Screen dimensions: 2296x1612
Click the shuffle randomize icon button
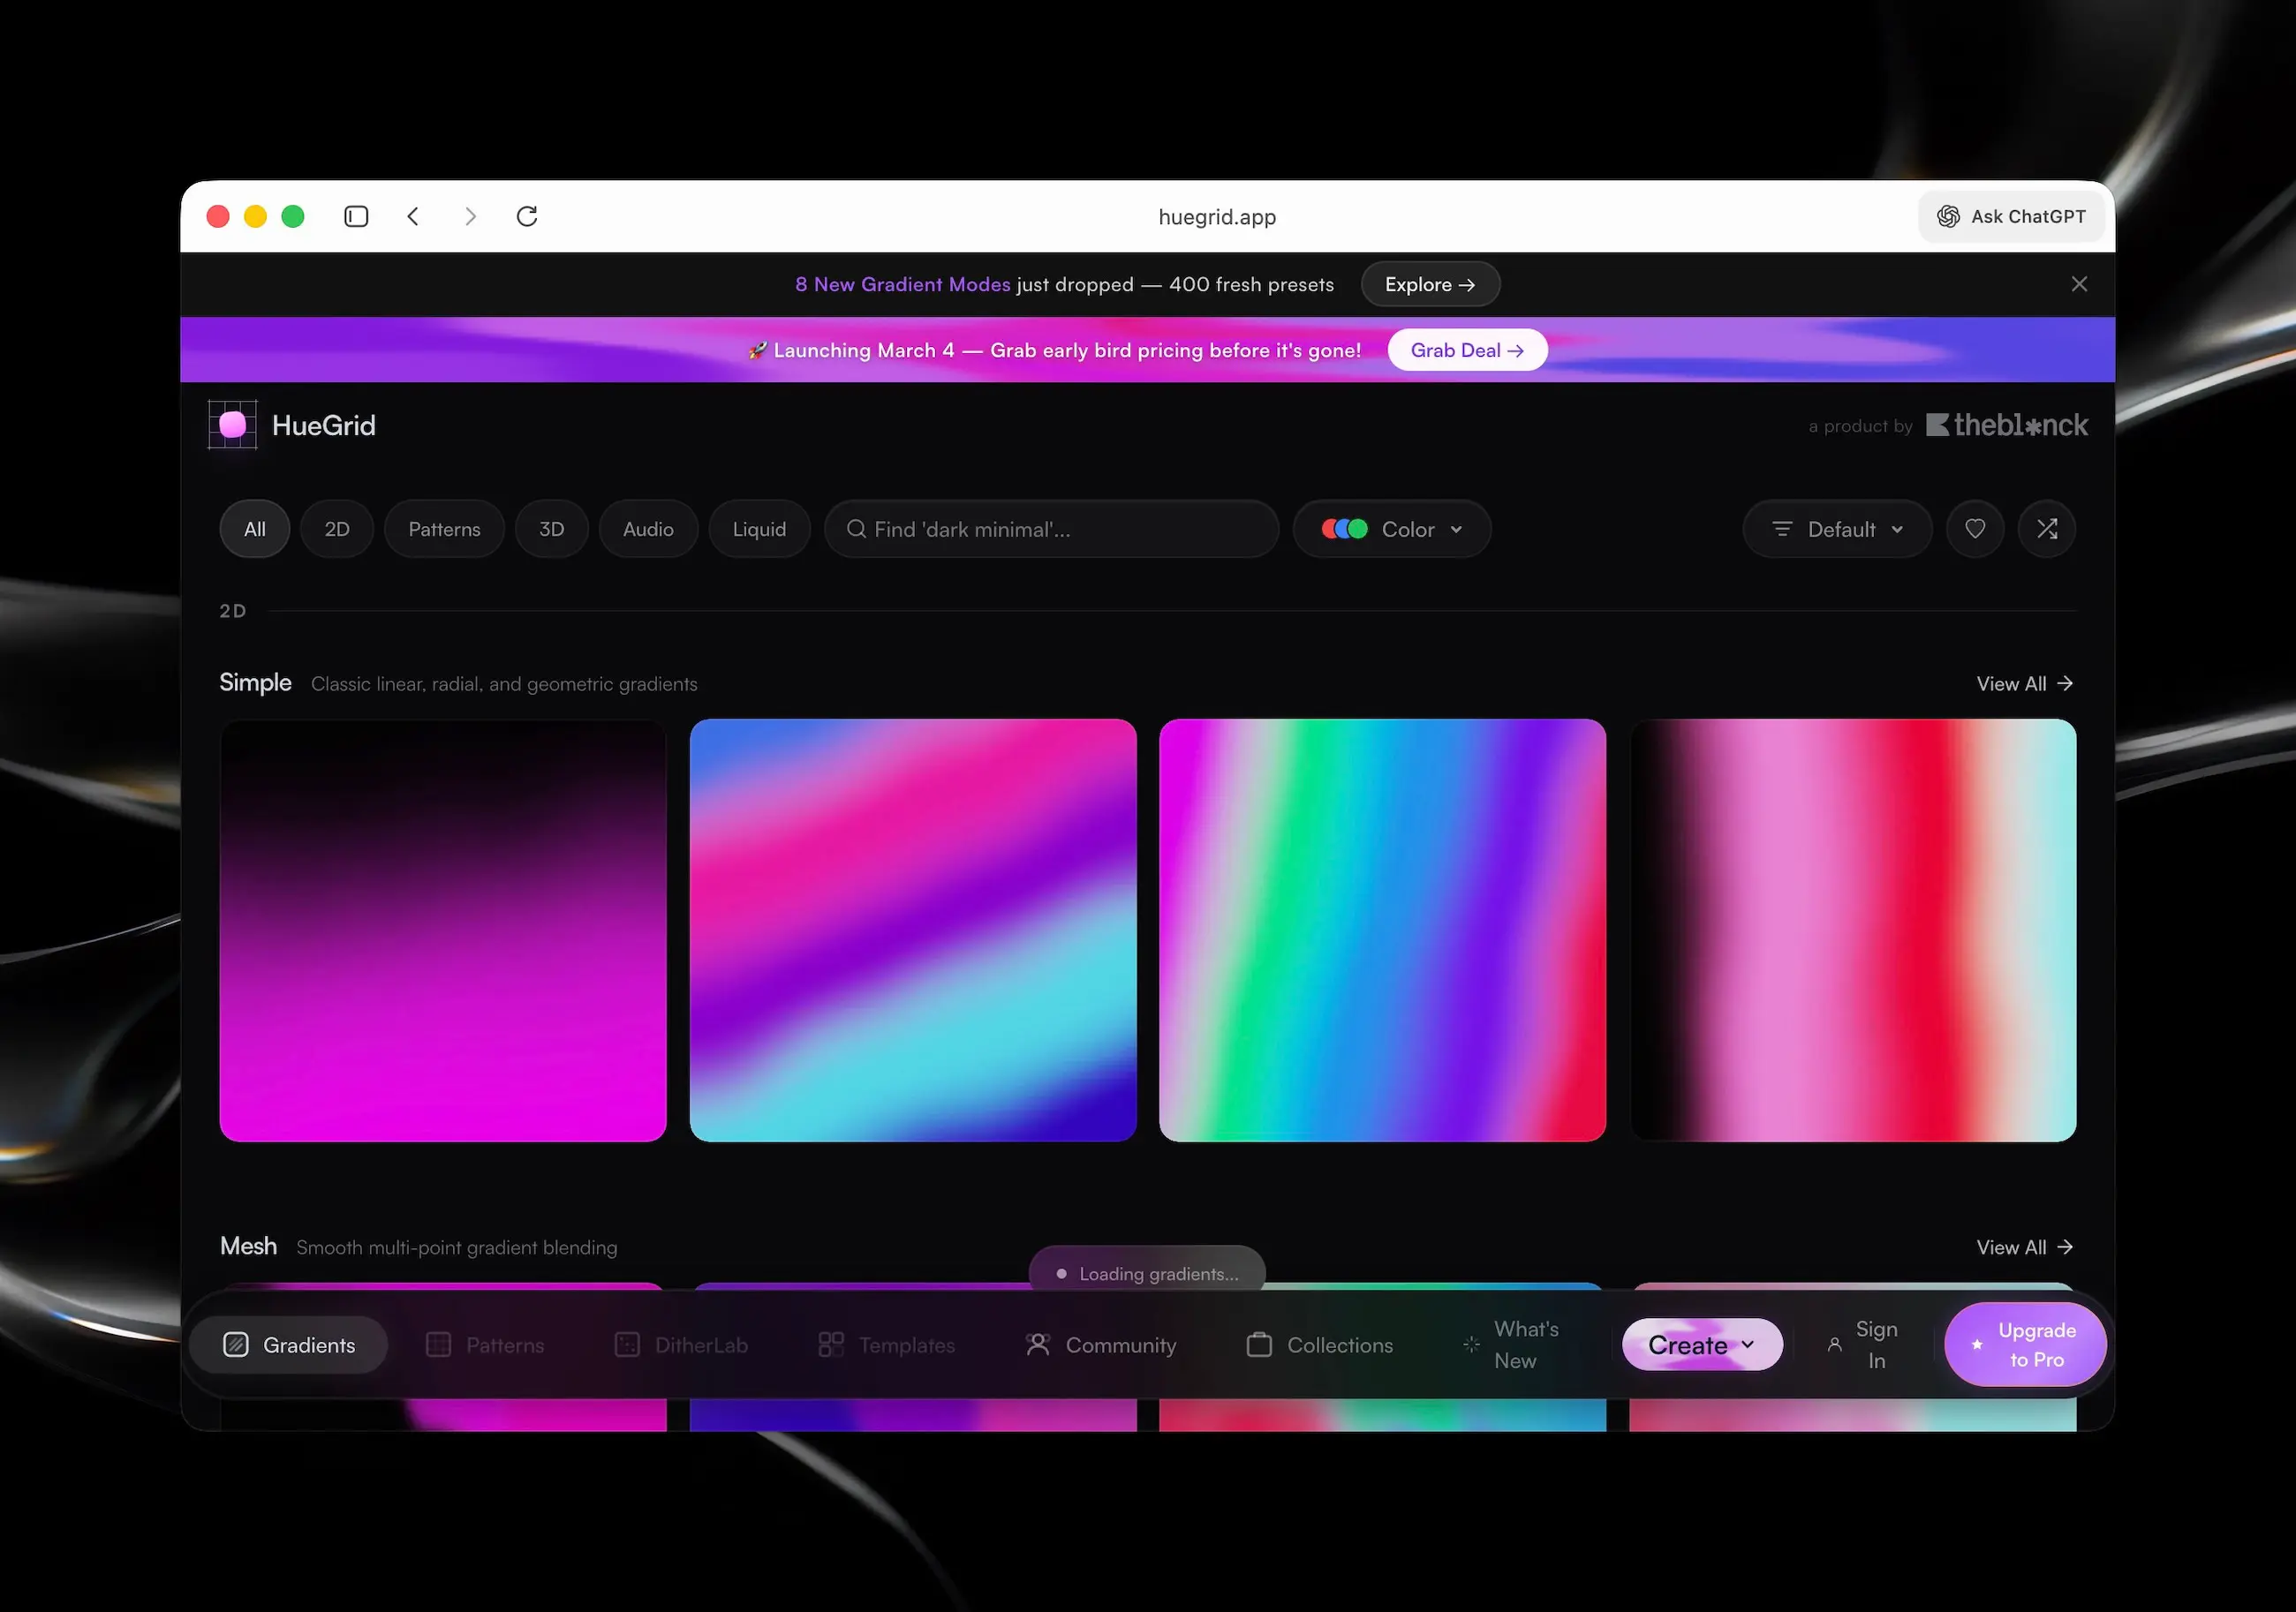coord(2046,529)
